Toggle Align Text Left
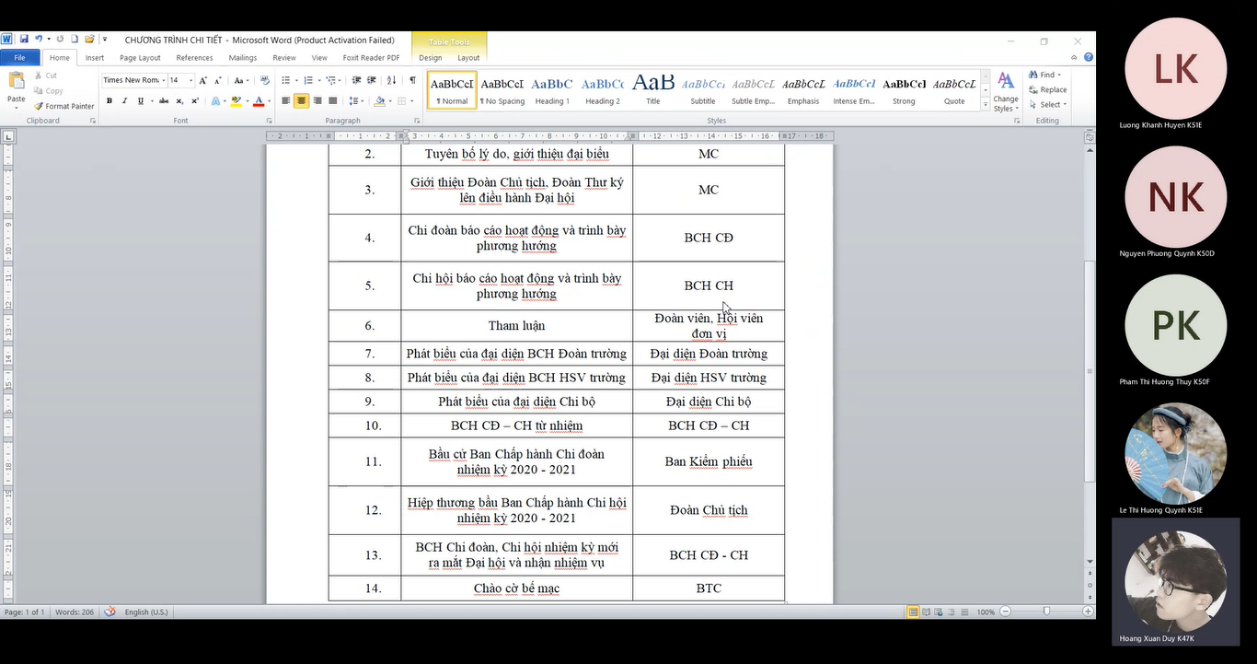 pos(285,101)
